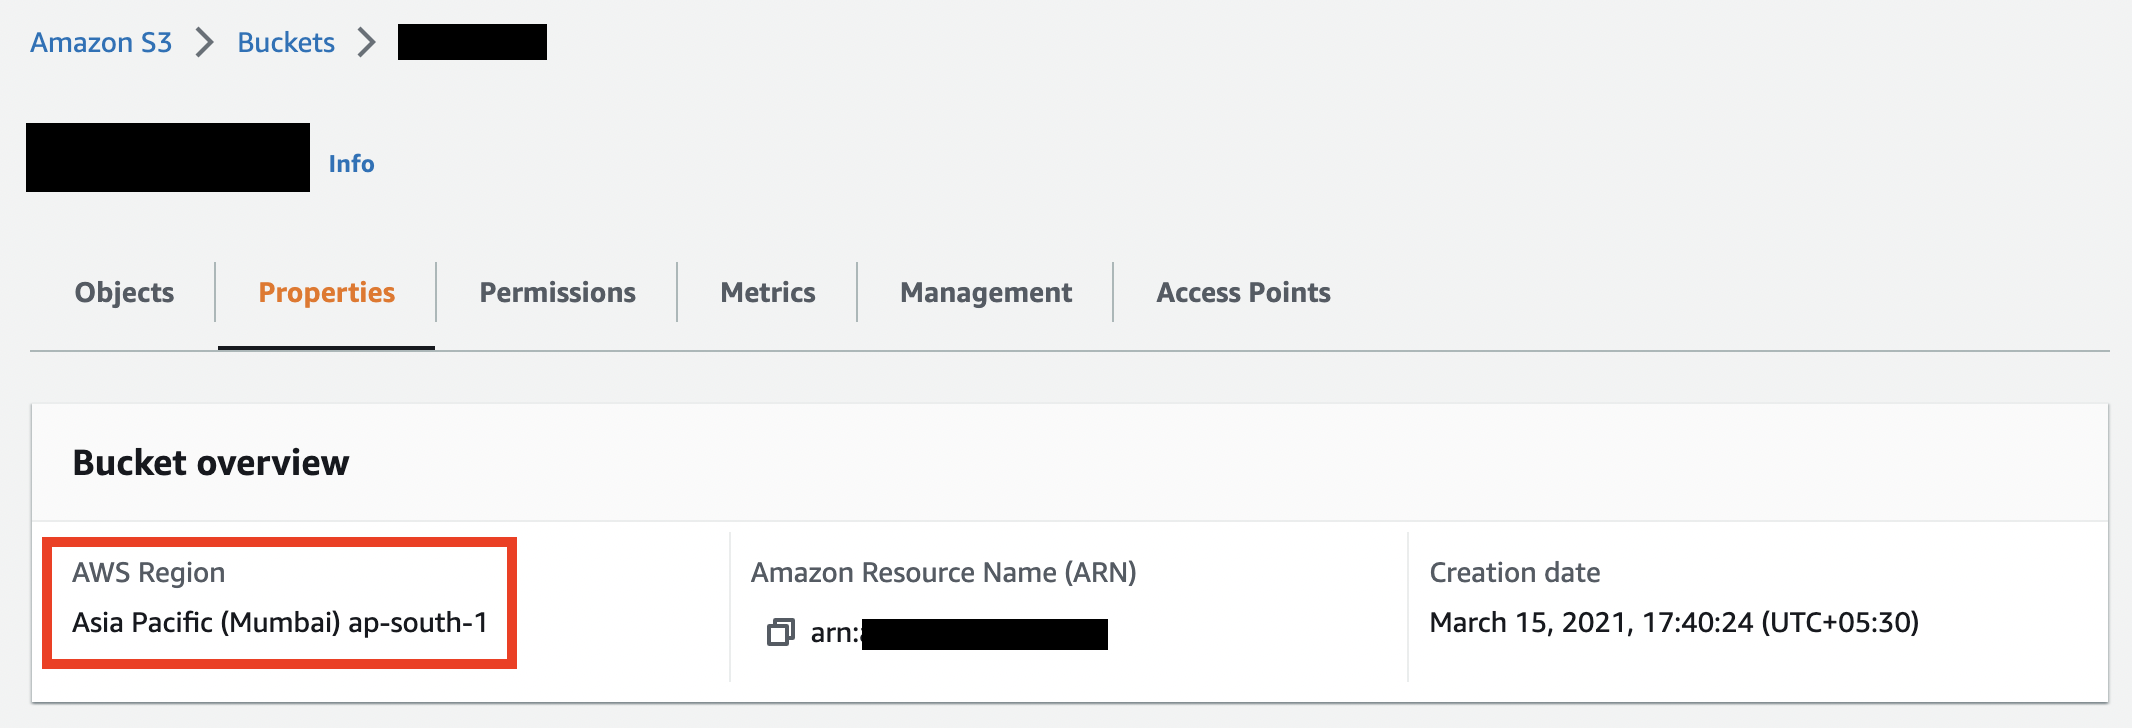This screenshot has width=2132, height=728.
Task: Copy the bucket ARN using copy icon
Action: tap(780, 632)
